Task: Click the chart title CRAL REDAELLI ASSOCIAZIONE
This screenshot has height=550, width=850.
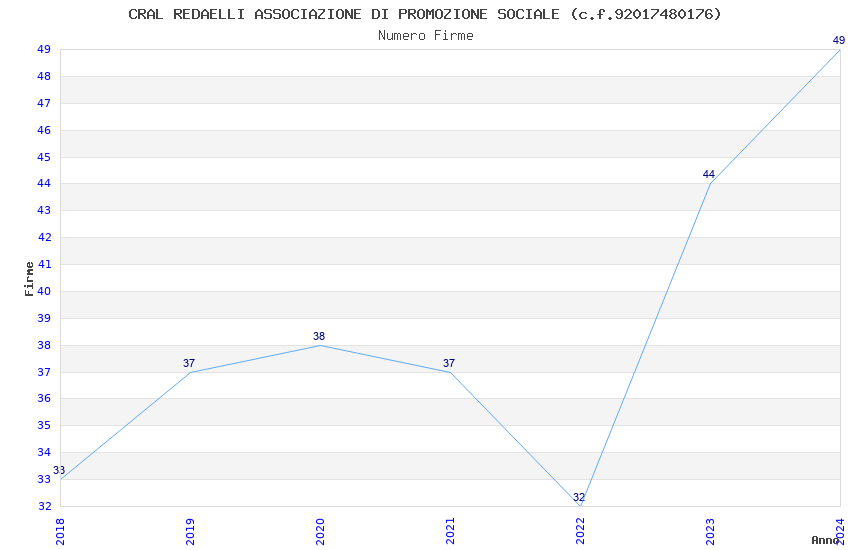Action: [424, 14]
